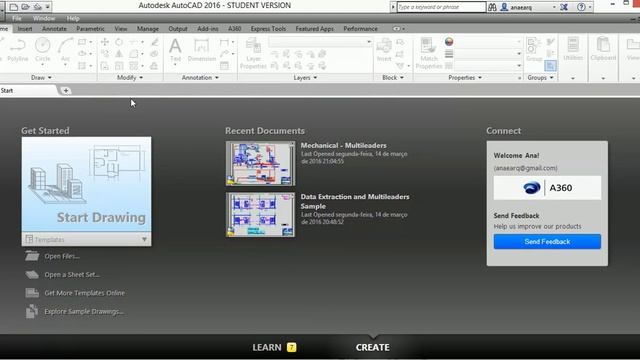This screenshot has height=360, width=640.
Task: Click the Match Properties icon
Action: (x=429, y=53)
